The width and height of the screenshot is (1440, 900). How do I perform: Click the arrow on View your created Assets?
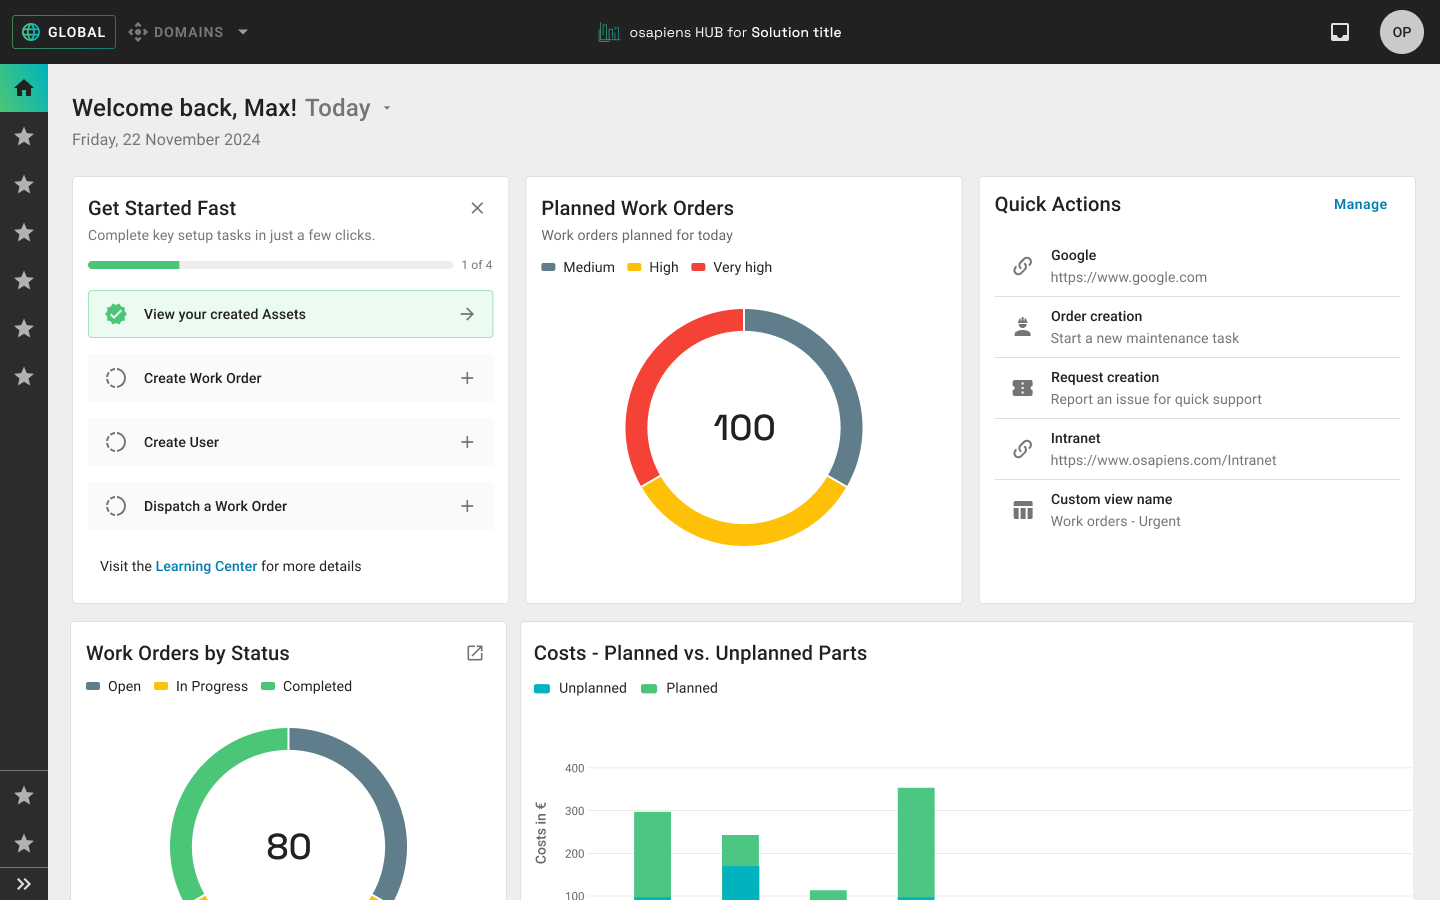tap(467, 314)
